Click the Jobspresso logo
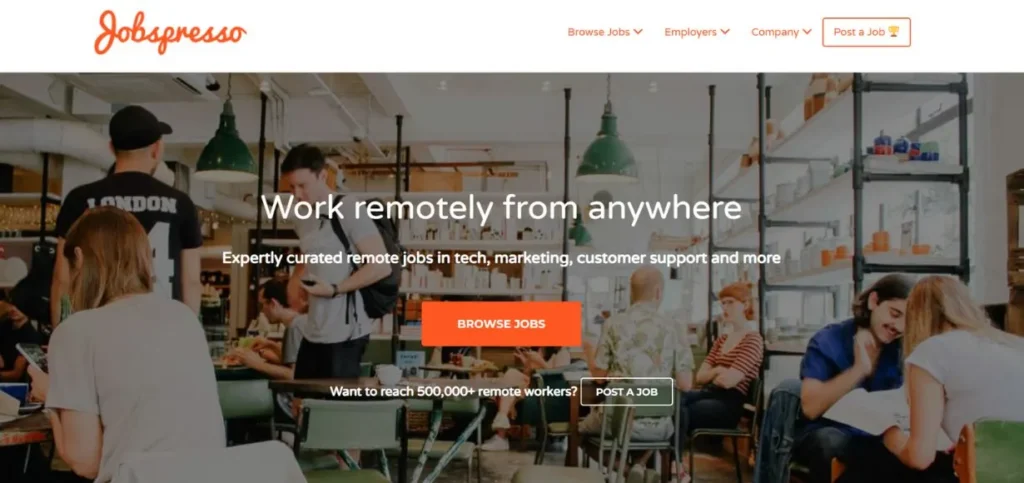1024x483 pixels. tap(170, 32)
